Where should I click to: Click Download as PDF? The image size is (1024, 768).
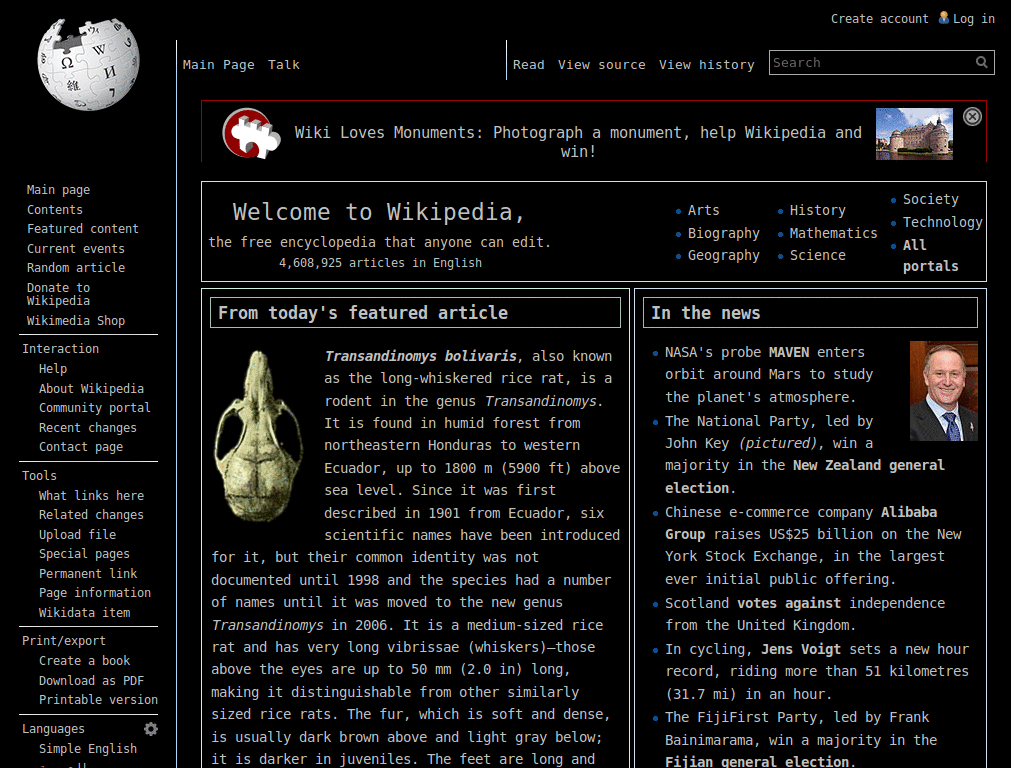pos(91,680)
